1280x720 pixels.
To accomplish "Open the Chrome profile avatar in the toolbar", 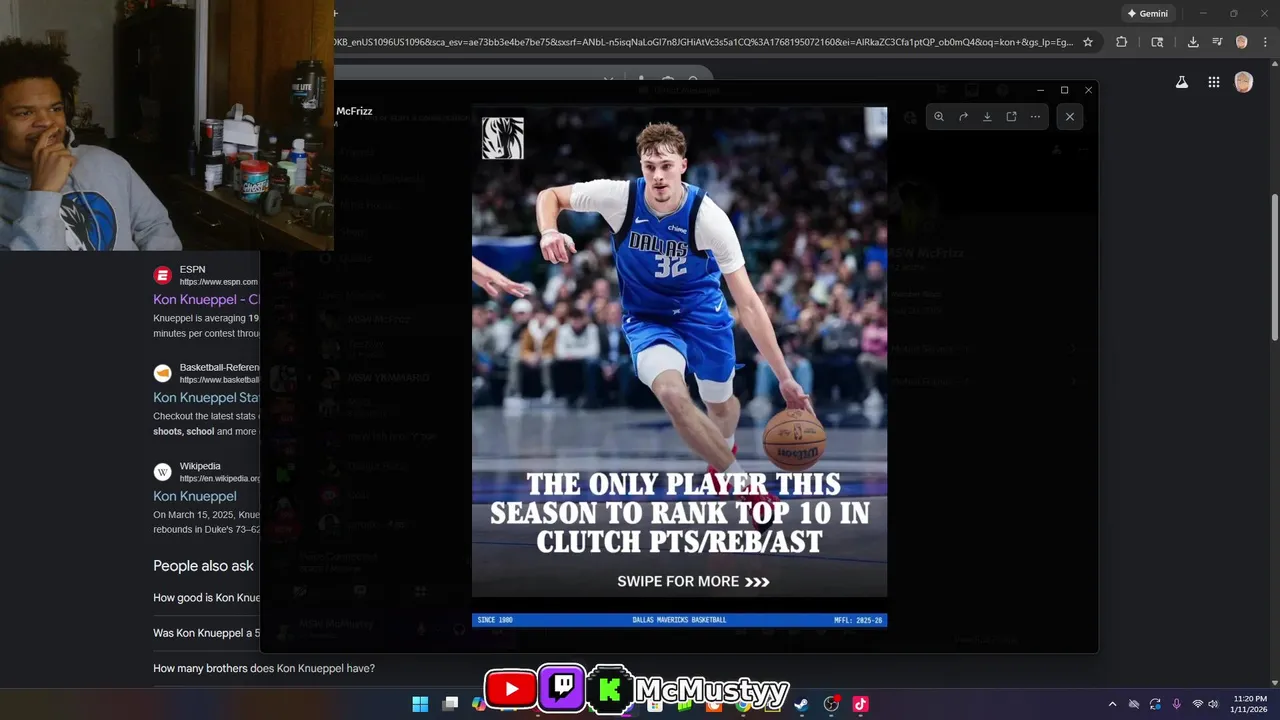I will [x=1241, y=42].
